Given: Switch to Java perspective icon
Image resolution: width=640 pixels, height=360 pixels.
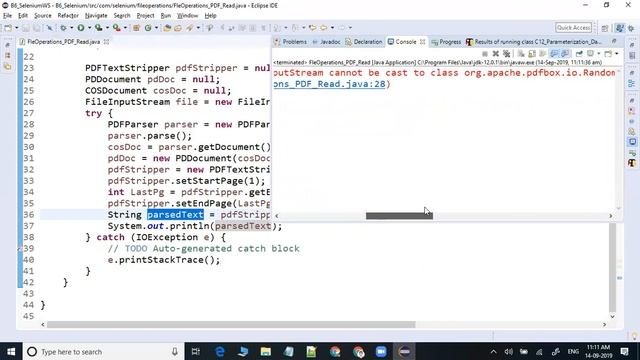Looking at the screenshot, I should [620, 28].
